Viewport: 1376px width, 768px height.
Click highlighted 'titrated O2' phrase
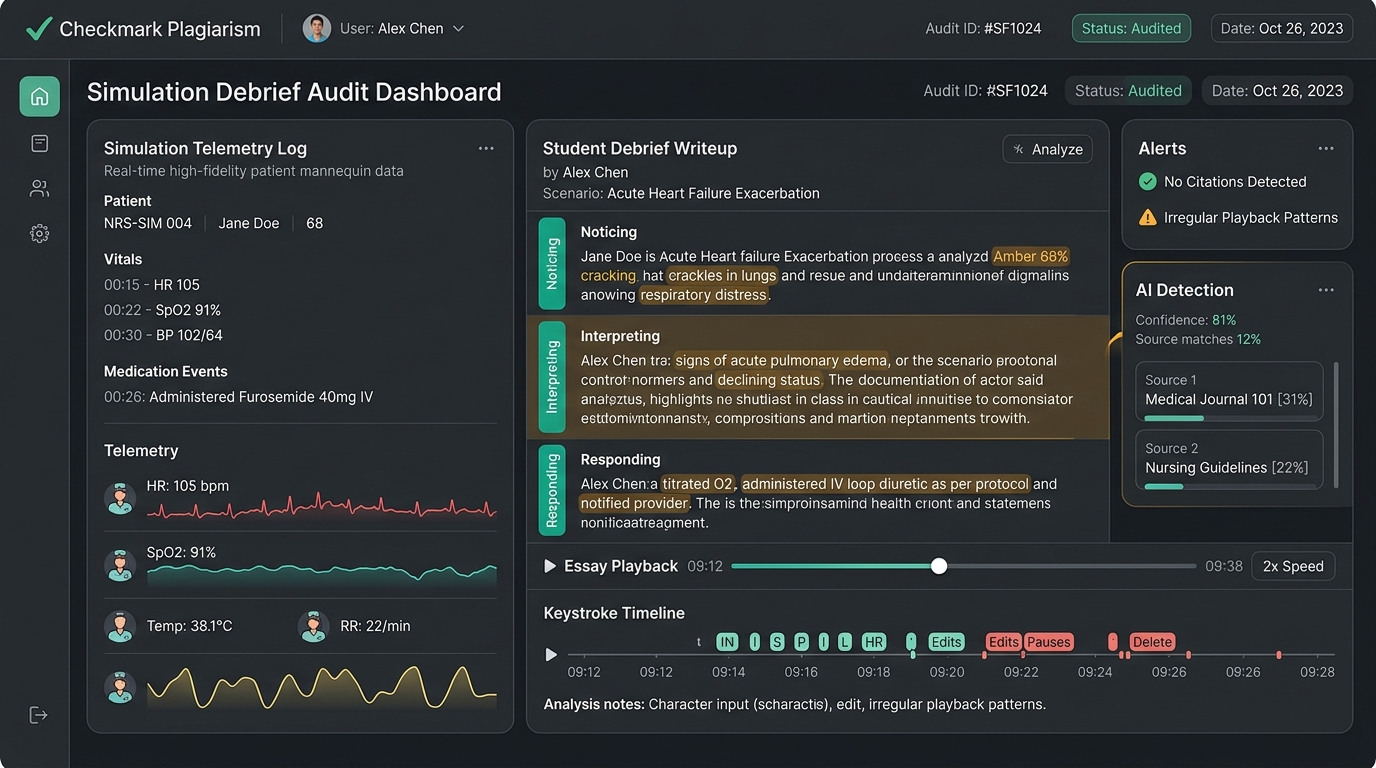coord(697,484)
